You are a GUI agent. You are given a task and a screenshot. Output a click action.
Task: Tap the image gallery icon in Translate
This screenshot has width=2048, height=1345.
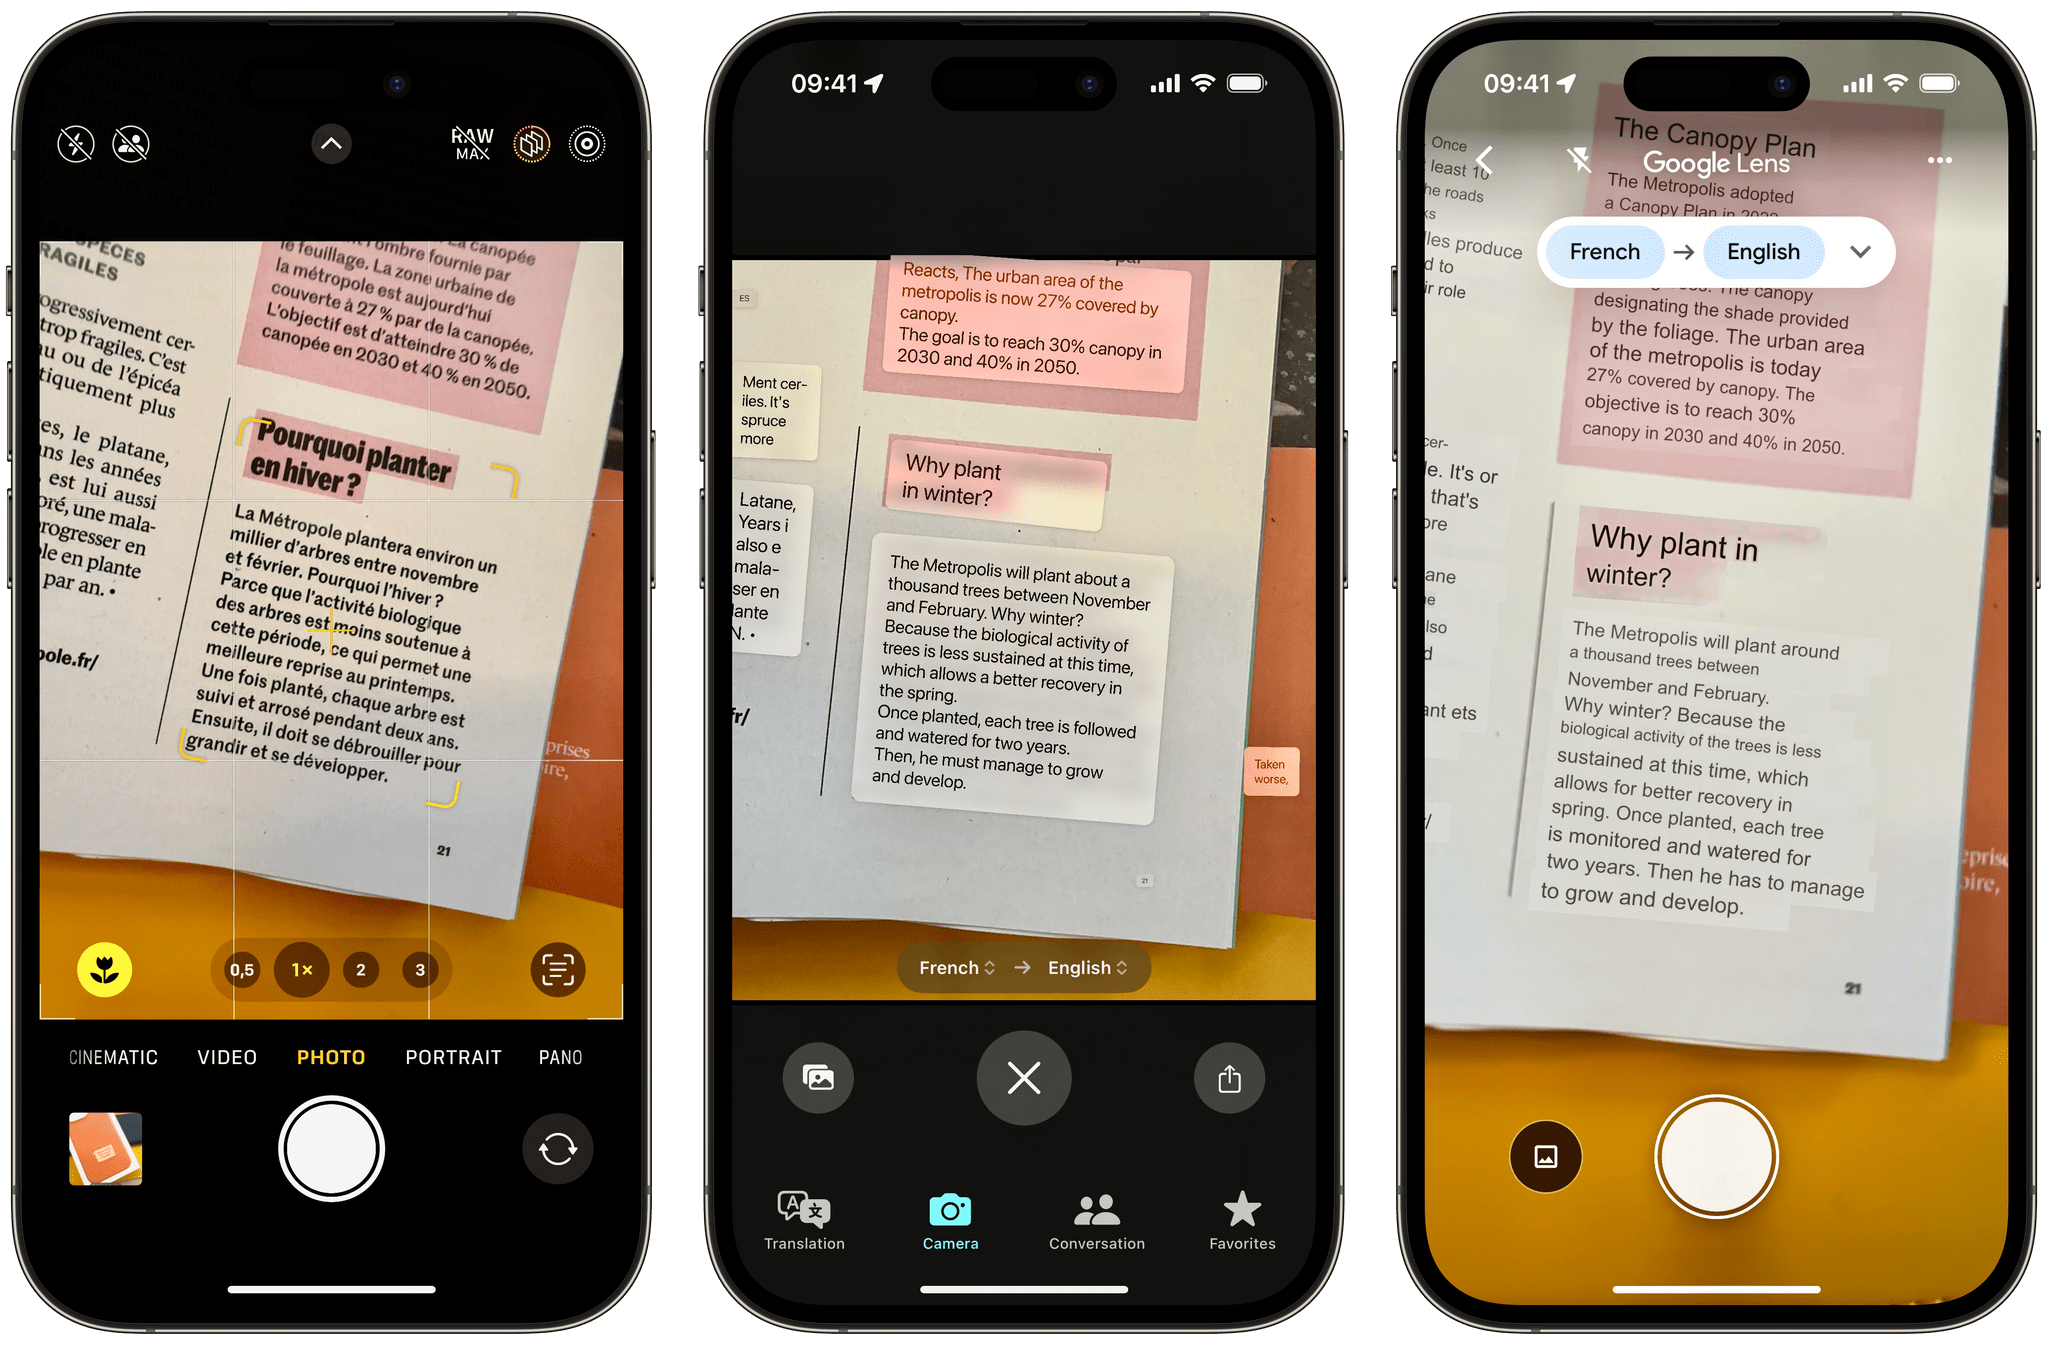tap(819, 1078)
